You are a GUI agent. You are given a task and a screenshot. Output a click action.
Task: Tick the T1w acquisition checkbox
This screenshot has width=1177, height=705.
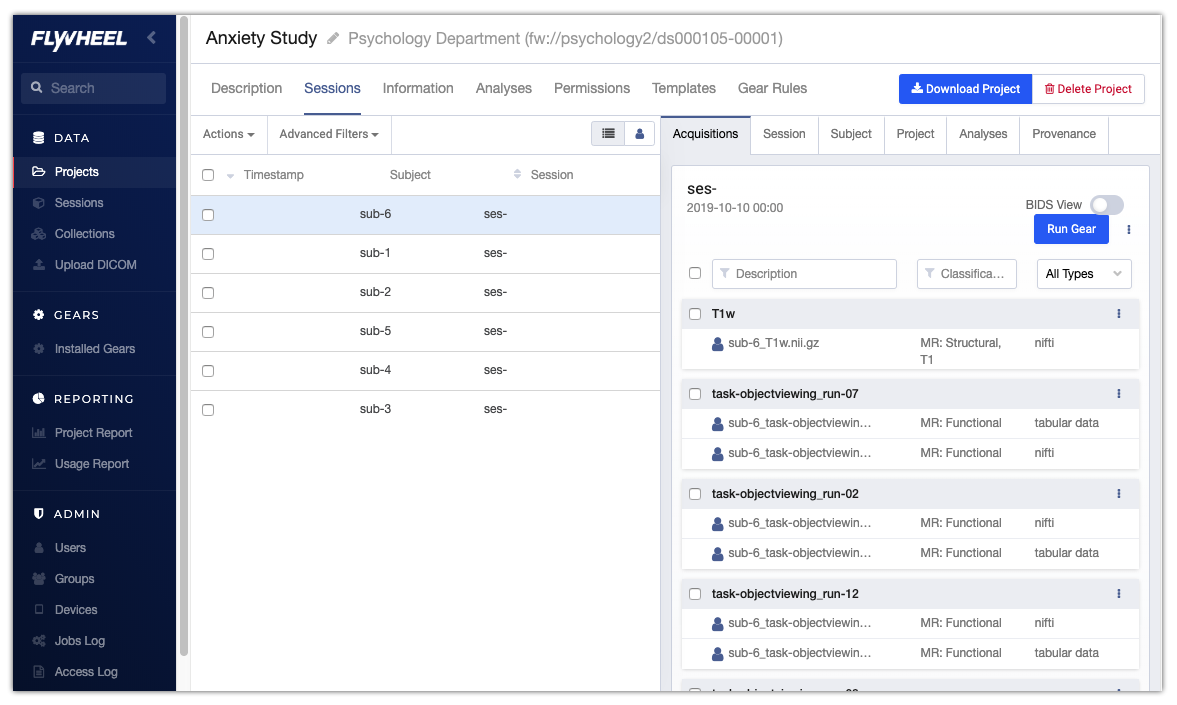[x=695, y=314]
